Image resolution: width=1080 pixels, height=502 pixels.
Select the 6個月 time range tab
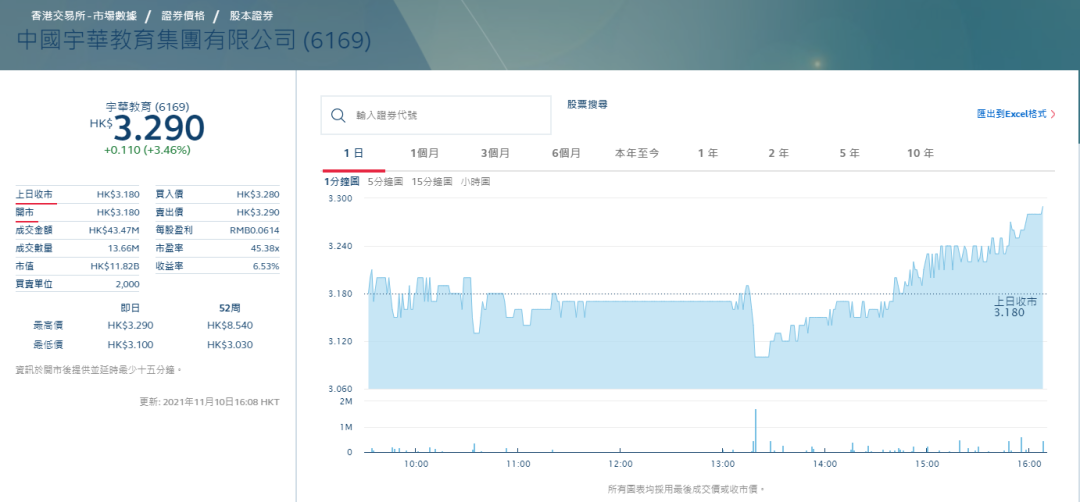click(x=566, y=154)
